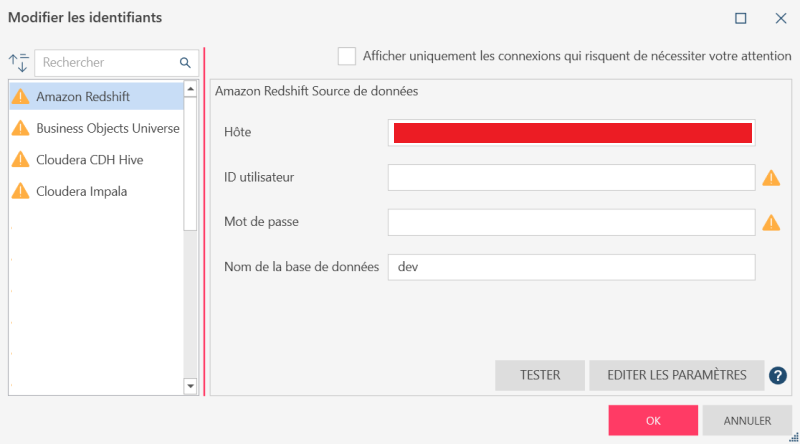Confirm with the OK button

653,421
